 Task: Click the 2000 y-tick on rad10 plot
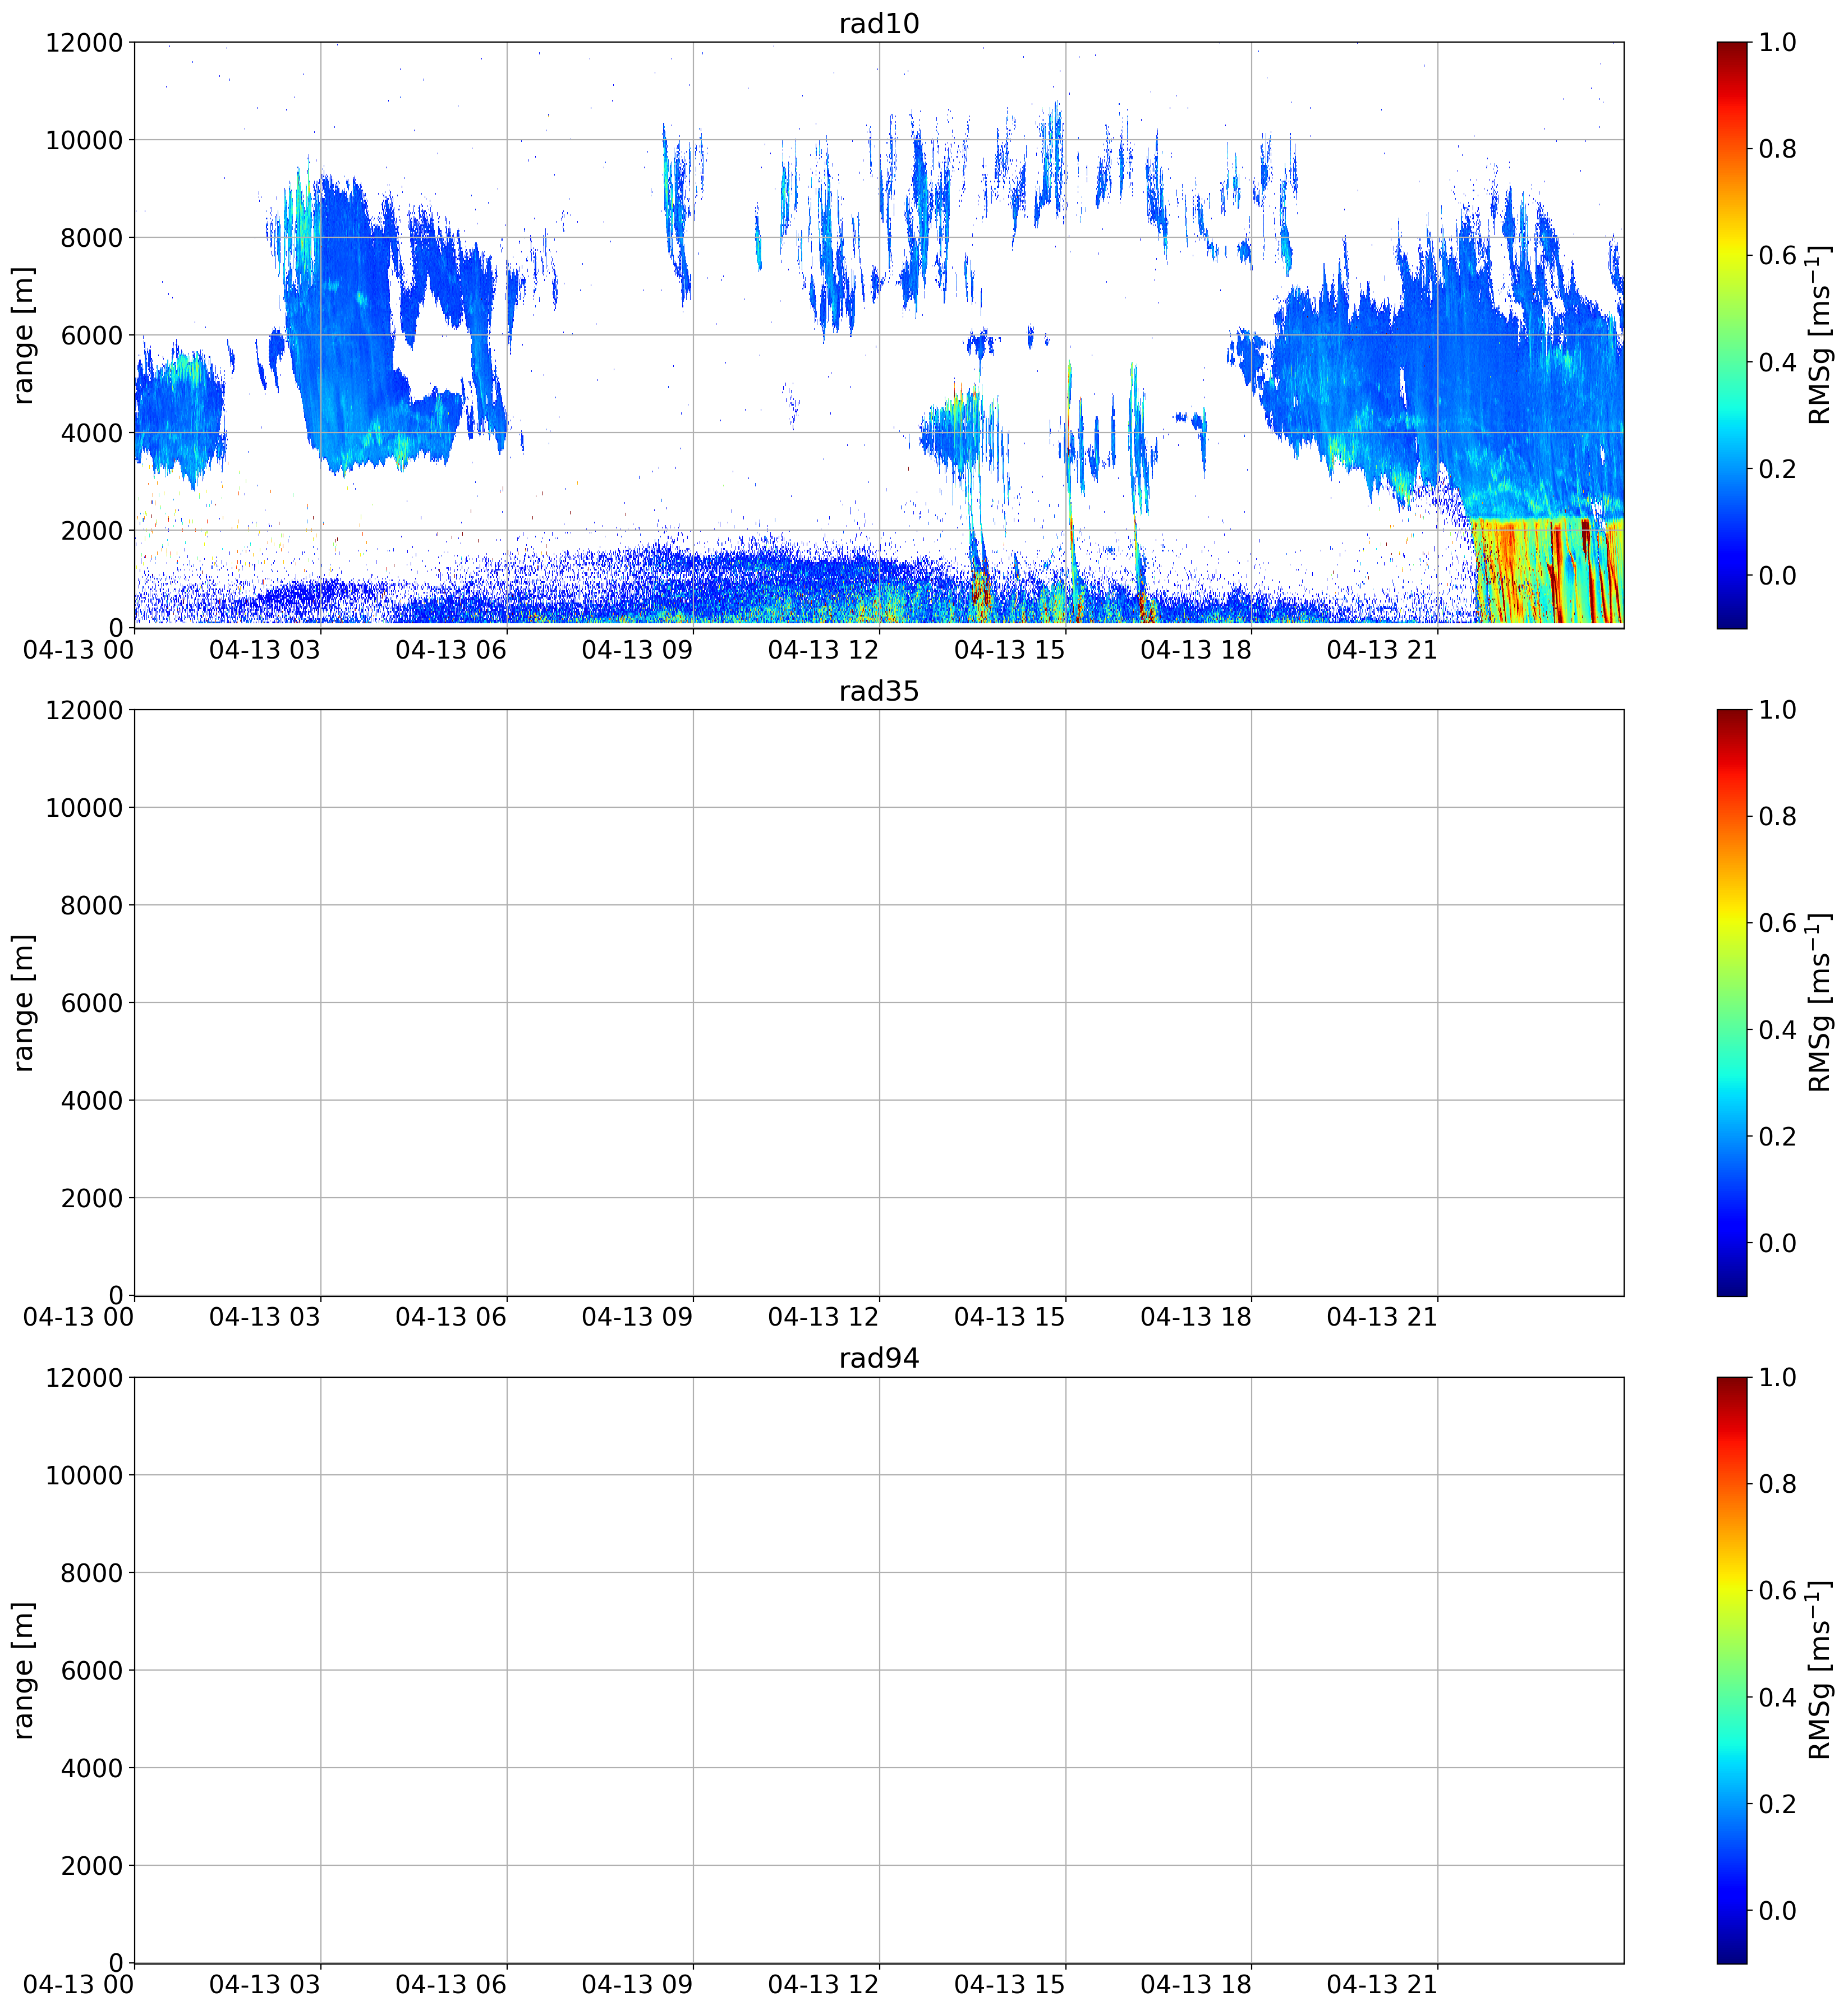(91, 531)
